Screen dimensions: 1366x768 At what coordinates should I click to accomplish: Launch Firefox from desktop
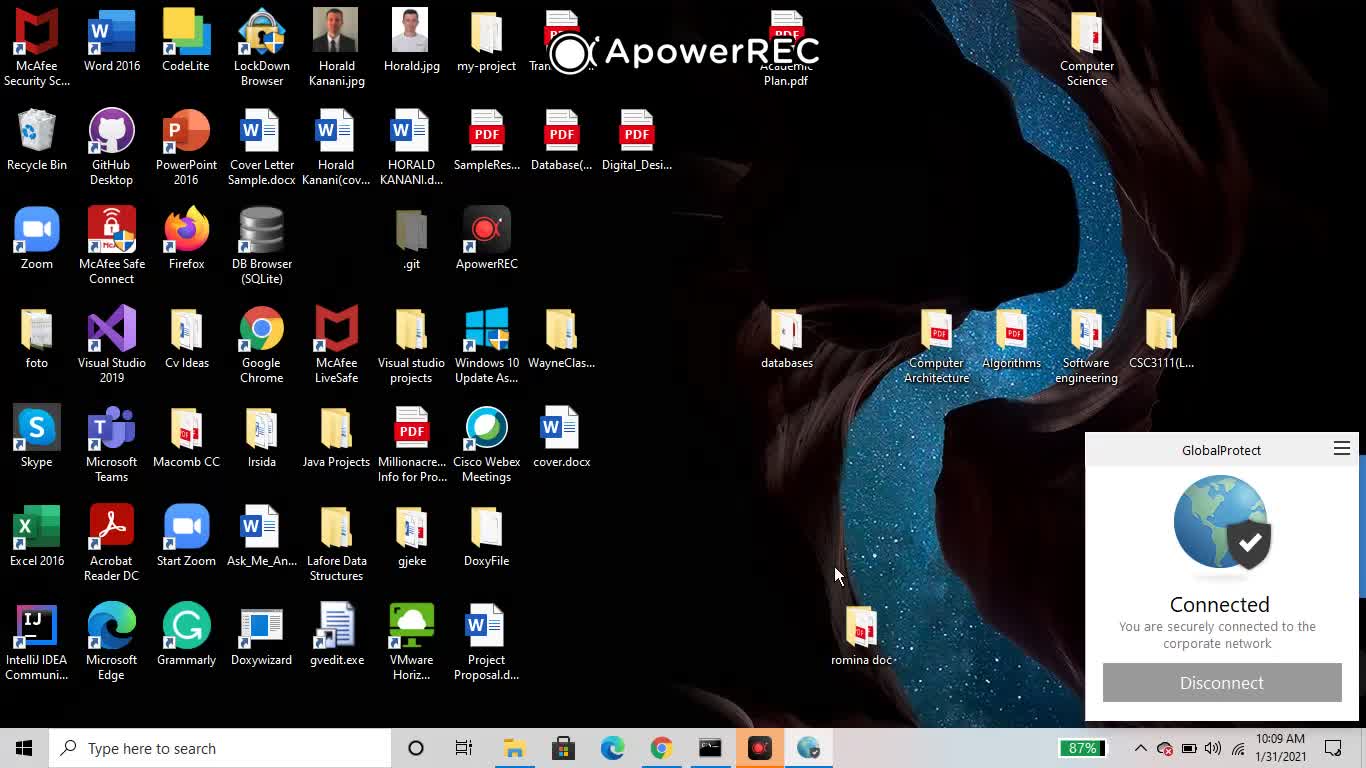[186, 238]
